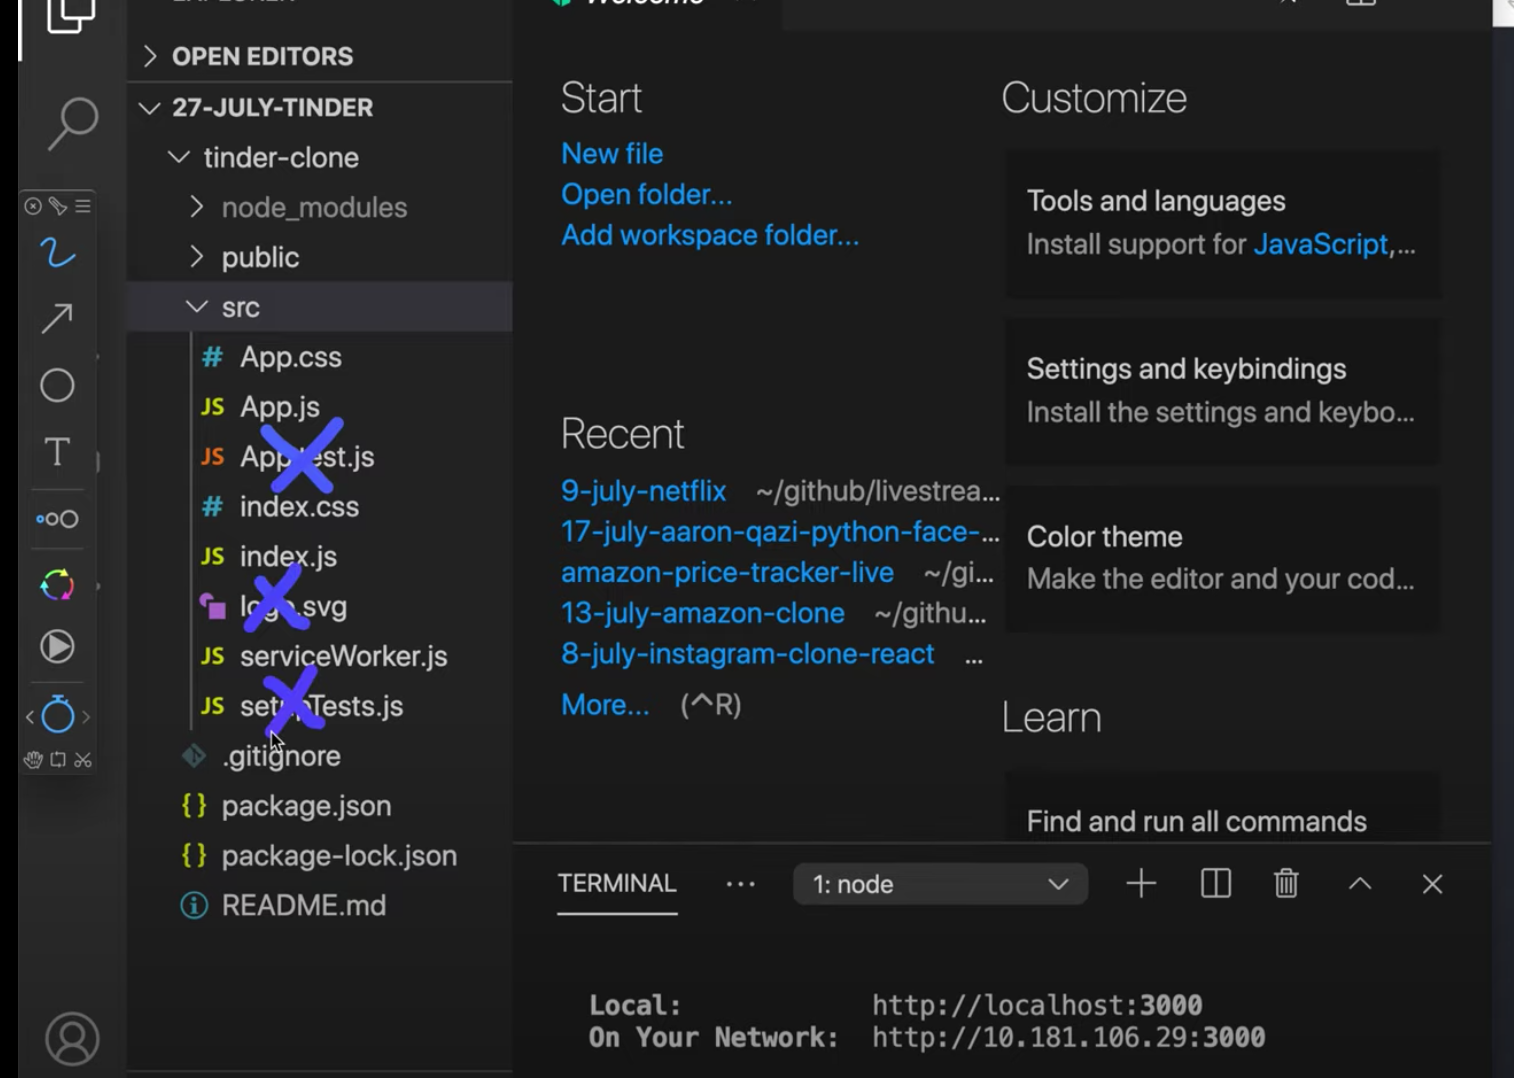1514x1078 pixels.
Task: Open the README.md file
Action: [320, 906]
